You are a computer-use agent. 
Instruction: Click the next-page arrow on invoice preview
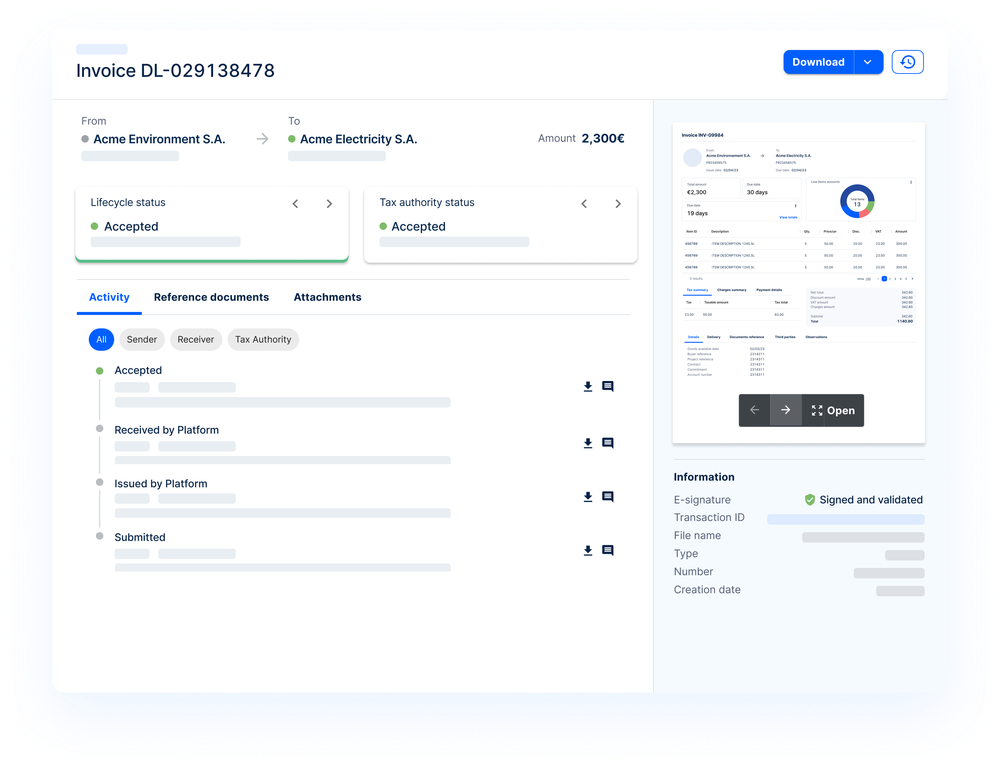click(x=785, y=410)
